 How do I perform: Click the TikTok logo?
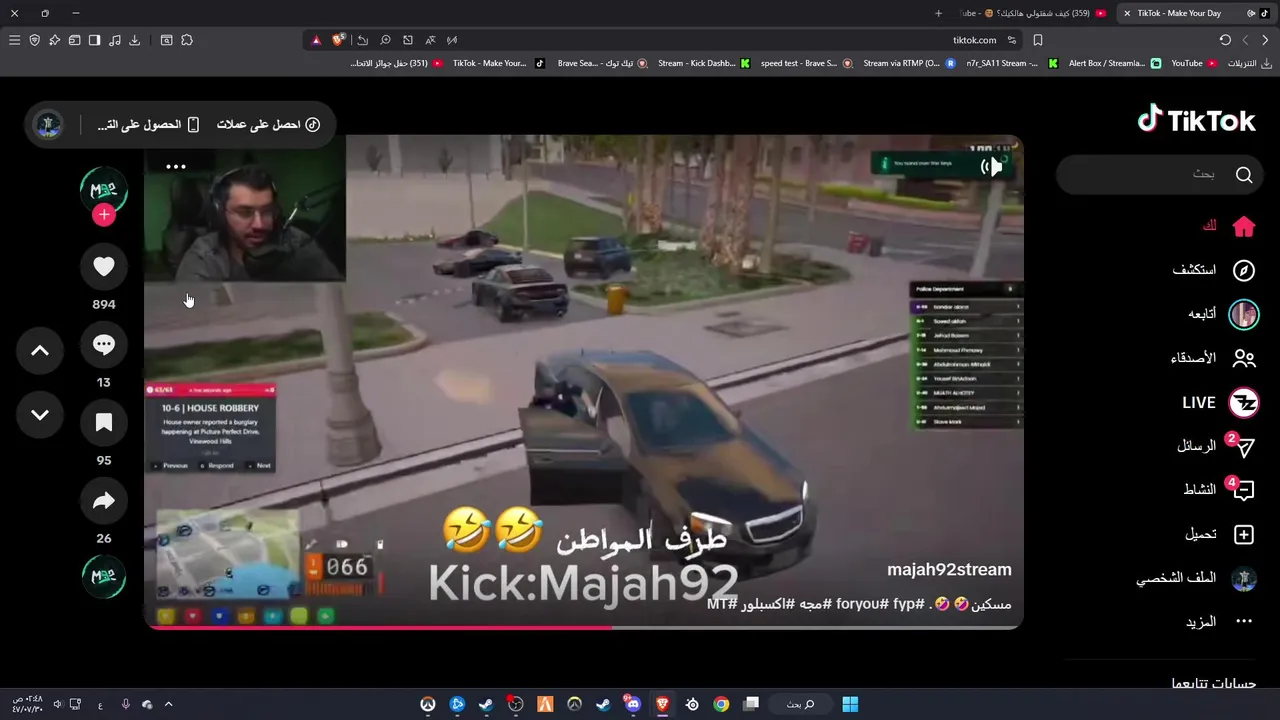point(1197,120)
